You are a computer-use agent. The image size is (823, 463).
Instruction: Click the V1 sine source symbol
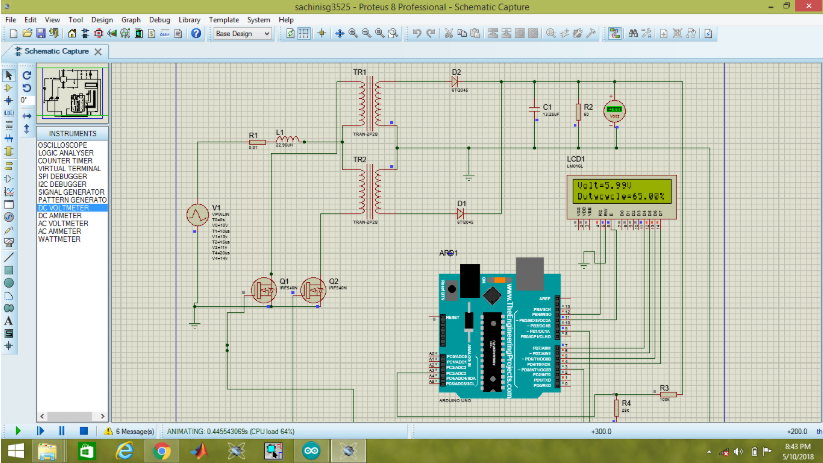(x=197, y=215)
